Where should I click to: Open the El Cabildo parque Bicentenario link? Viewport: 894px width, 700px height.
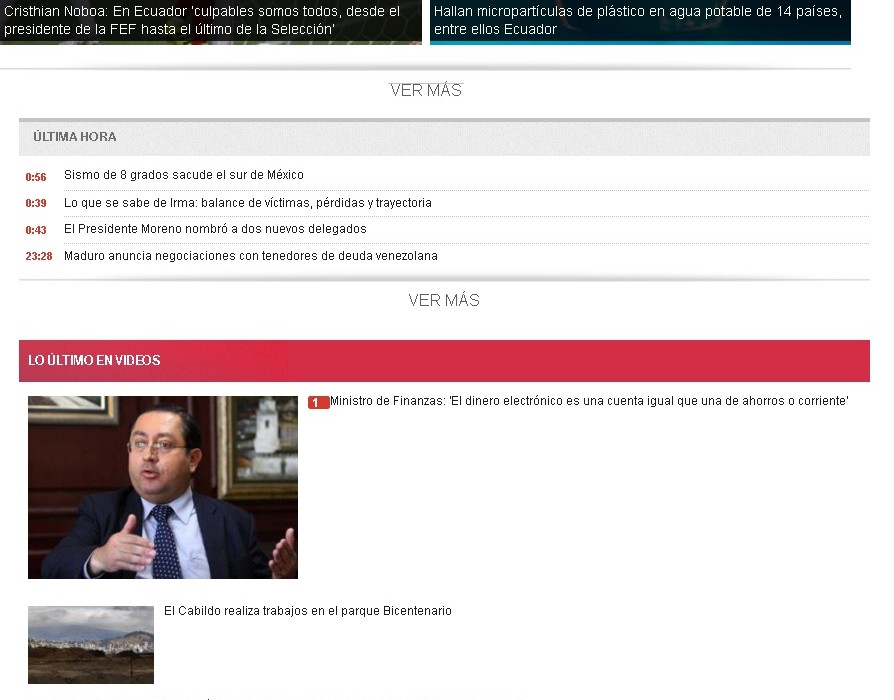pyautogui.click(x=308, y=611)
